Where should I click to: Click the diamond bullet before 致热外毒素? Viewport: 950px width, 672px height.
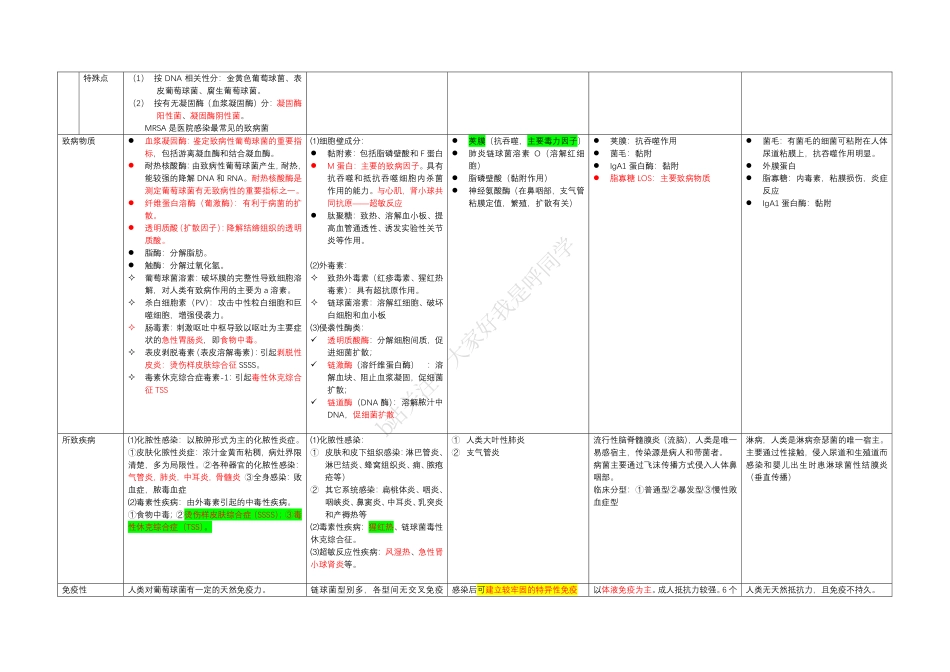(313, 277)
